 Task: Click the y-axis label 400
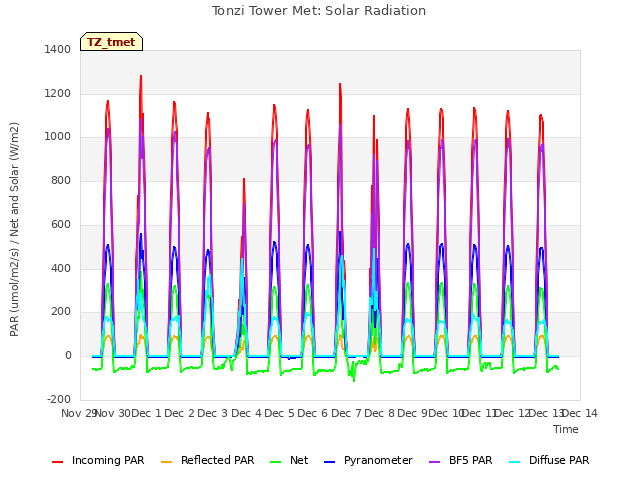click(61, 268)
